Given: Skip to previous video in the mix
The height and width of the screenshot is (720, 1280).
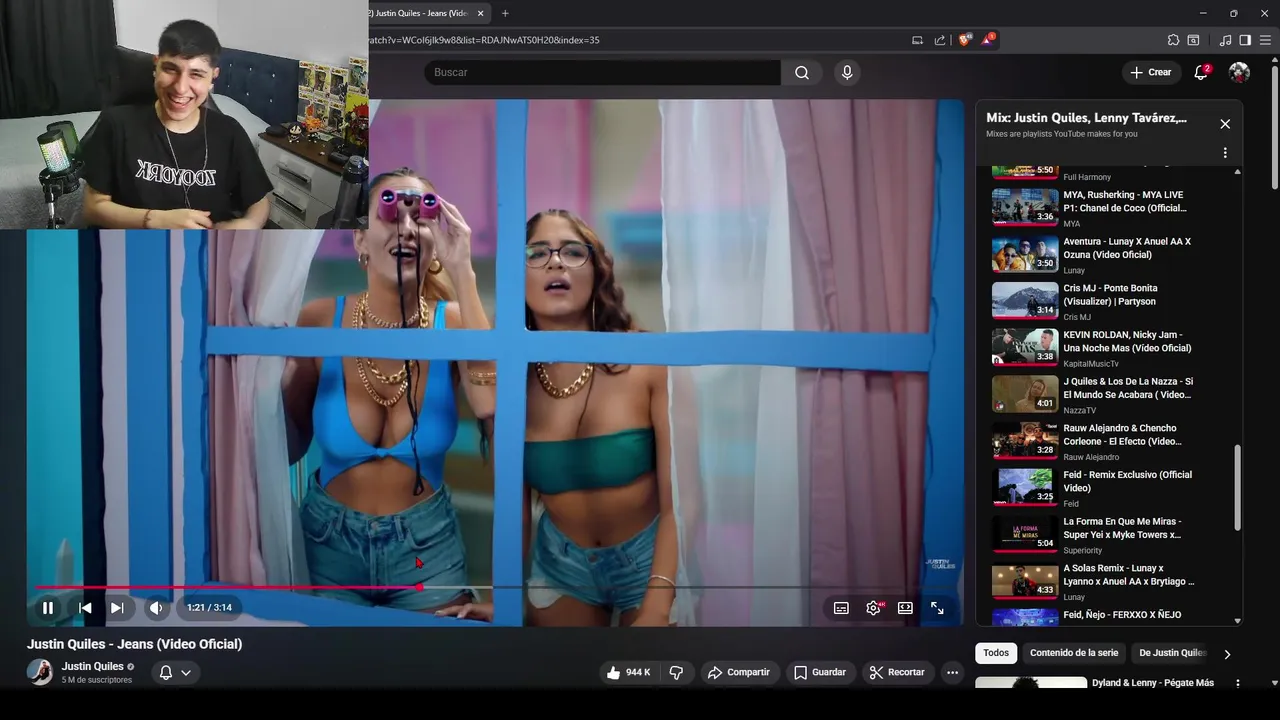Looking at the screenshot, I should (x=85, y=608).
